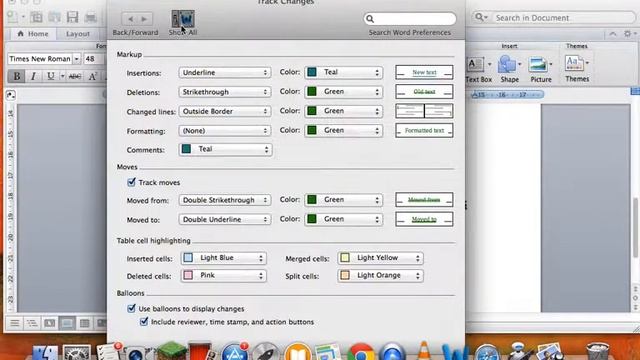Switch to Draft view icon at bottom
This screenshot has height=360, width=640.
[14, 324]
